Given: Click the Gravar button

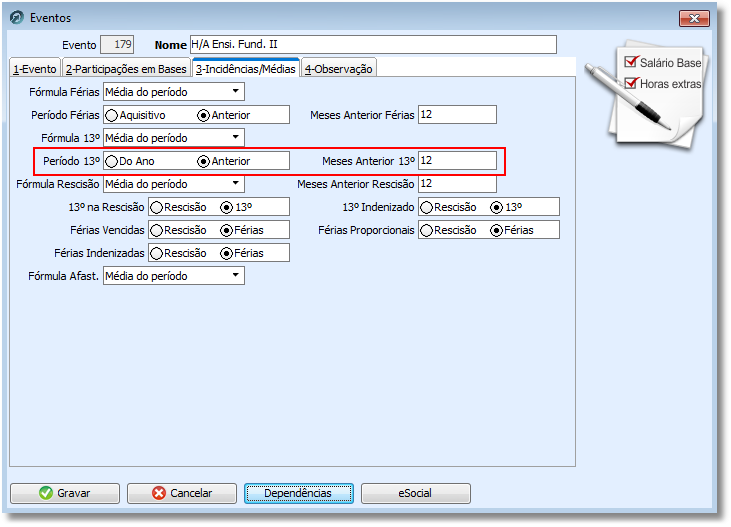Looking at the screenshot, I should (x=65, y=493).
